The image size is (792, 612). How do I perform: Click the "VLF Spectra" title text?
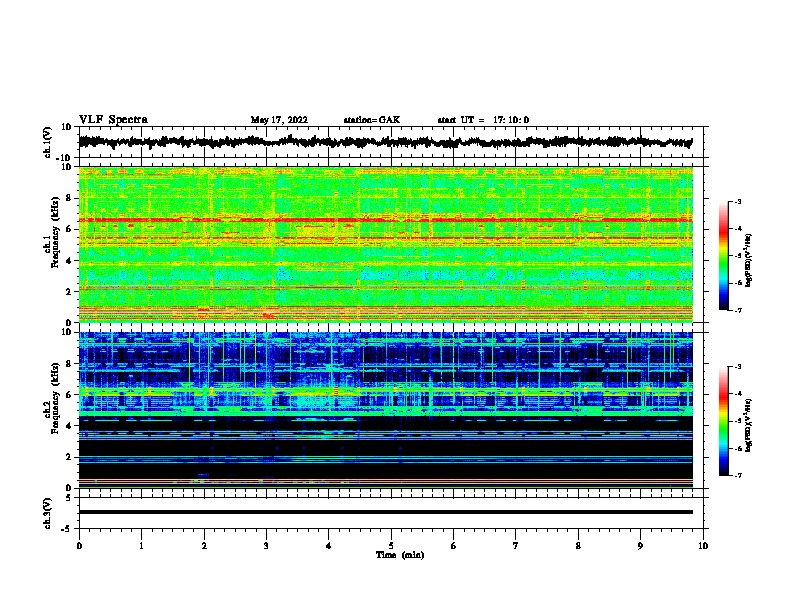pyautogui.click(x=113, y=120)
